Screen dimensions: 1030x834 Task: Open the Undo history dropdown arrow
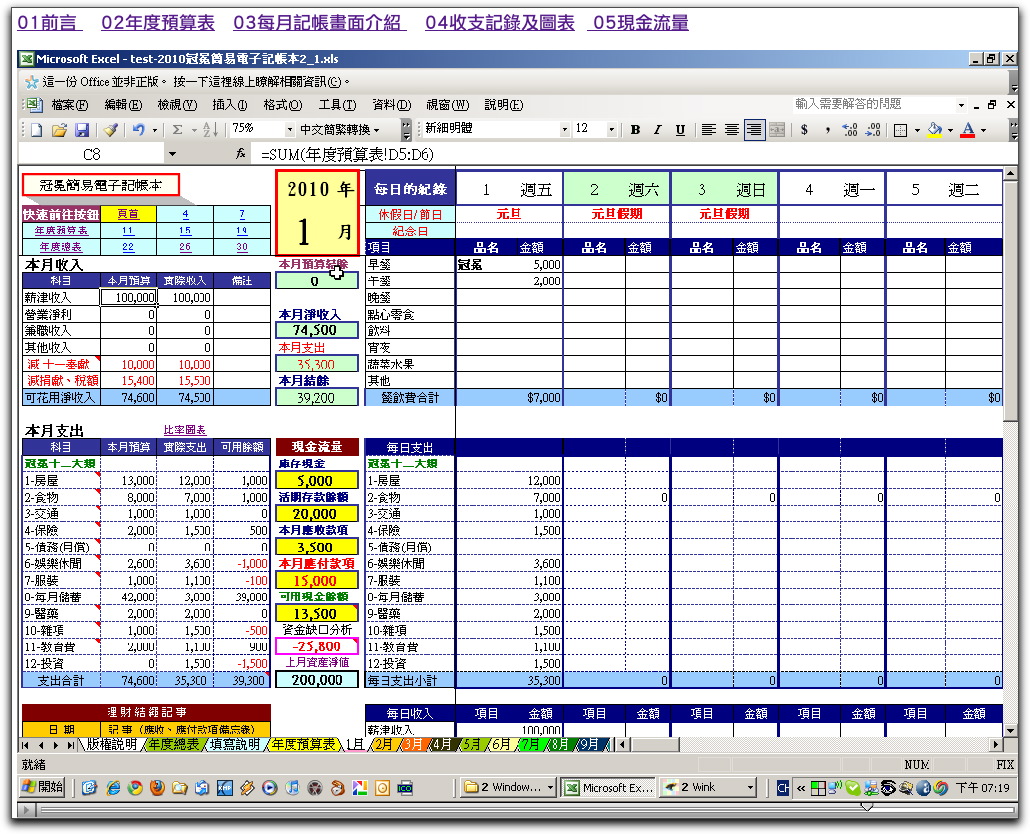click(155, 131)
